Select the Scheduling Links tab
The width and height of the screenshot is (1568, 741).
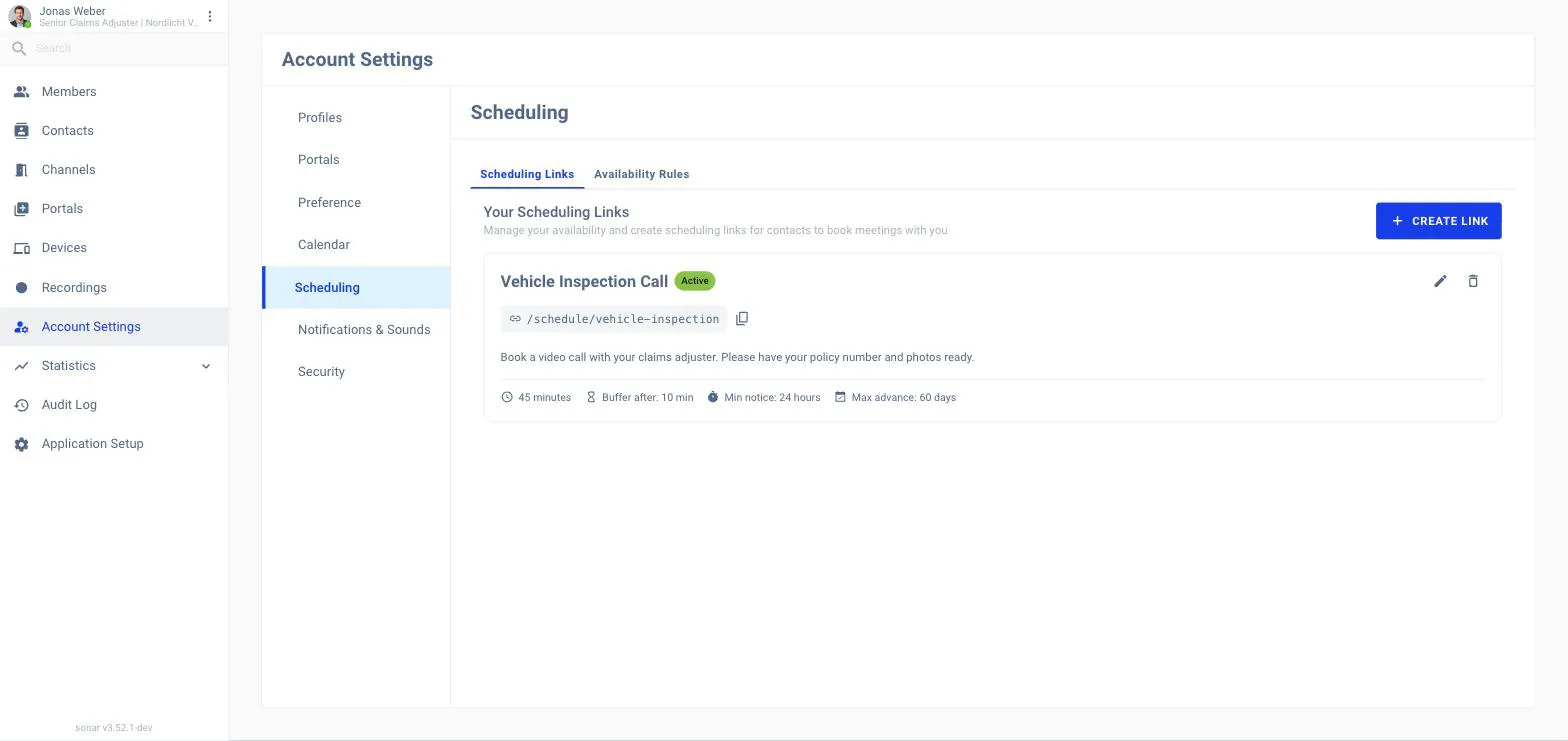pos(527,174)
